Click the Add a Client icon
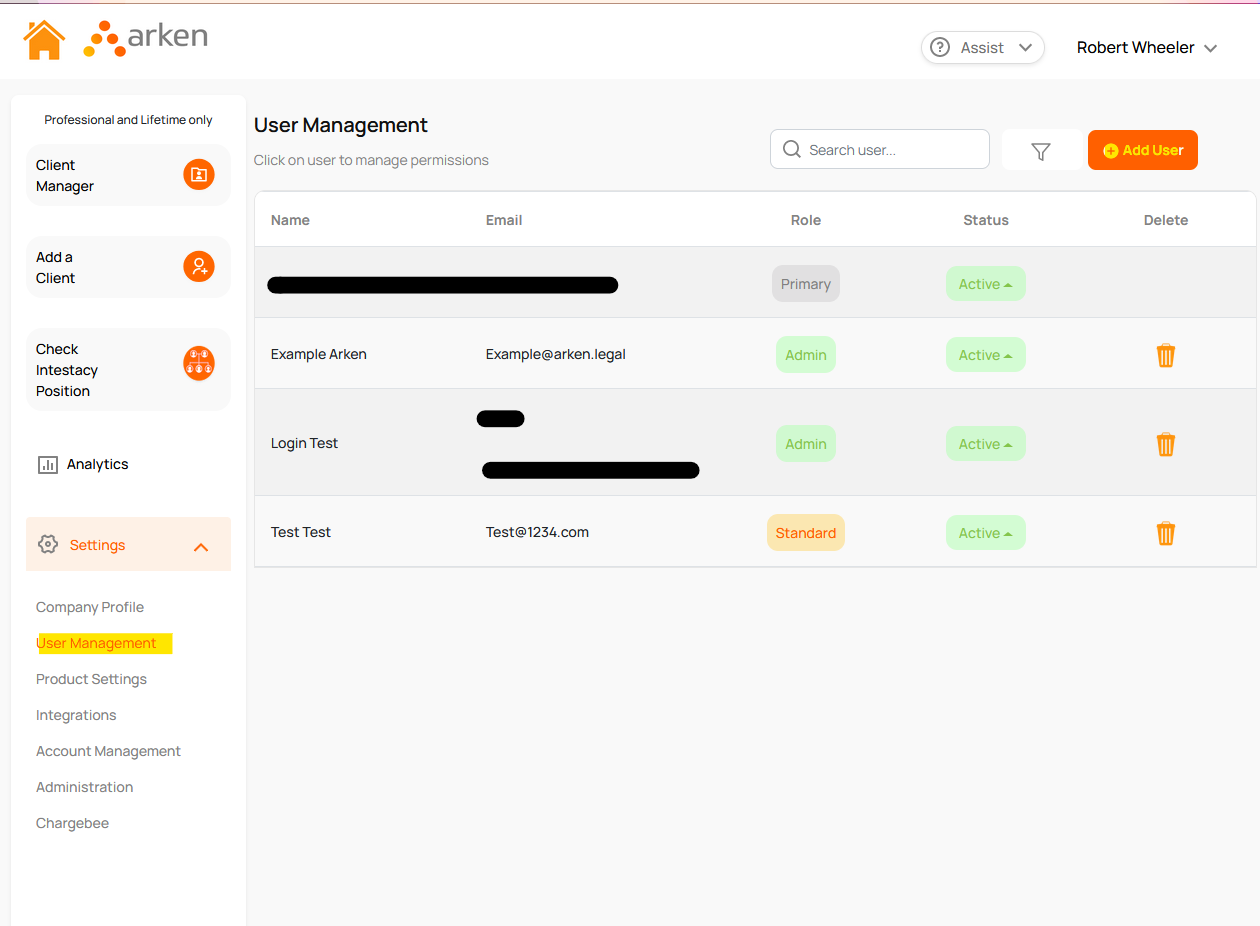This screenshot has height=926, width=1260. click(x=199, y=267)
